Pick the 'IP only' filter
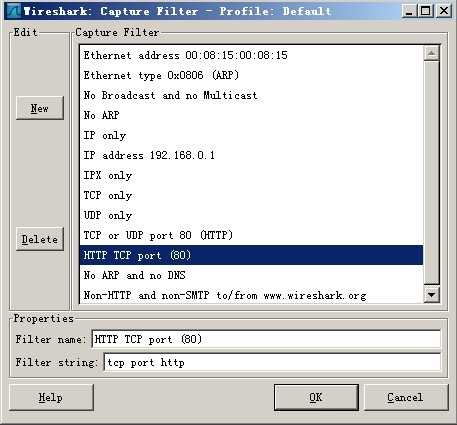457x425 pixels. click(x=251, y=135)
